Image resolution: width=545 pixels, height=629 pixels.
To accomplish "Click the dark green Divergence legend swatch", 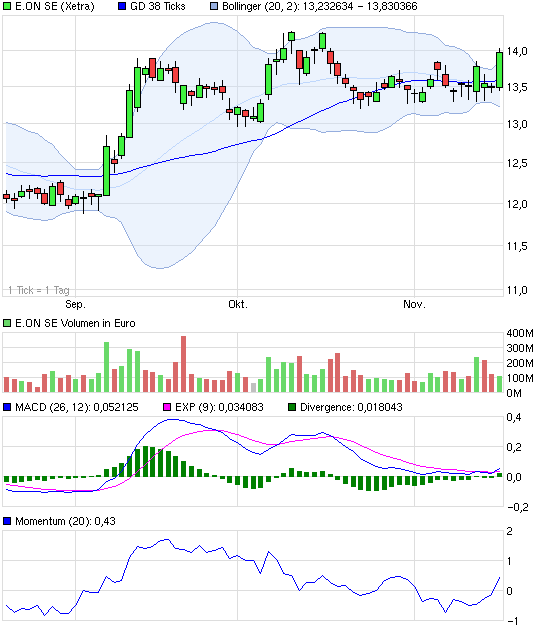I will tap(292, 407).
